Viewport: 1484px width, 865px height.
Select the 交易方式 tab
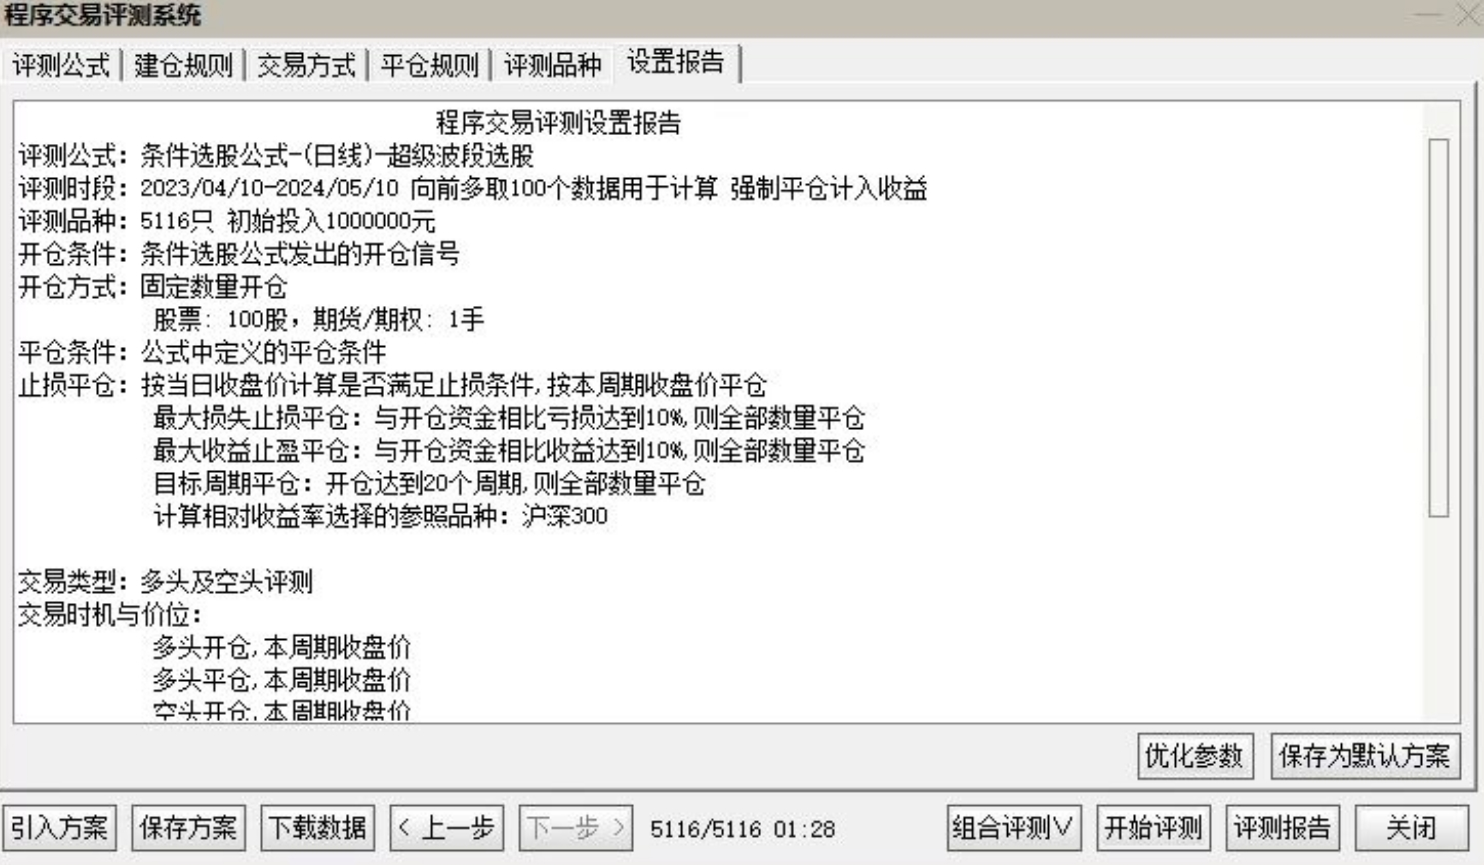coord(307,65)
